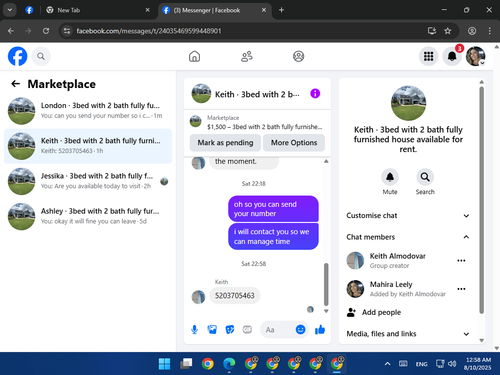
Task: Open the London conversation
Action: click(x=88, y=111)
